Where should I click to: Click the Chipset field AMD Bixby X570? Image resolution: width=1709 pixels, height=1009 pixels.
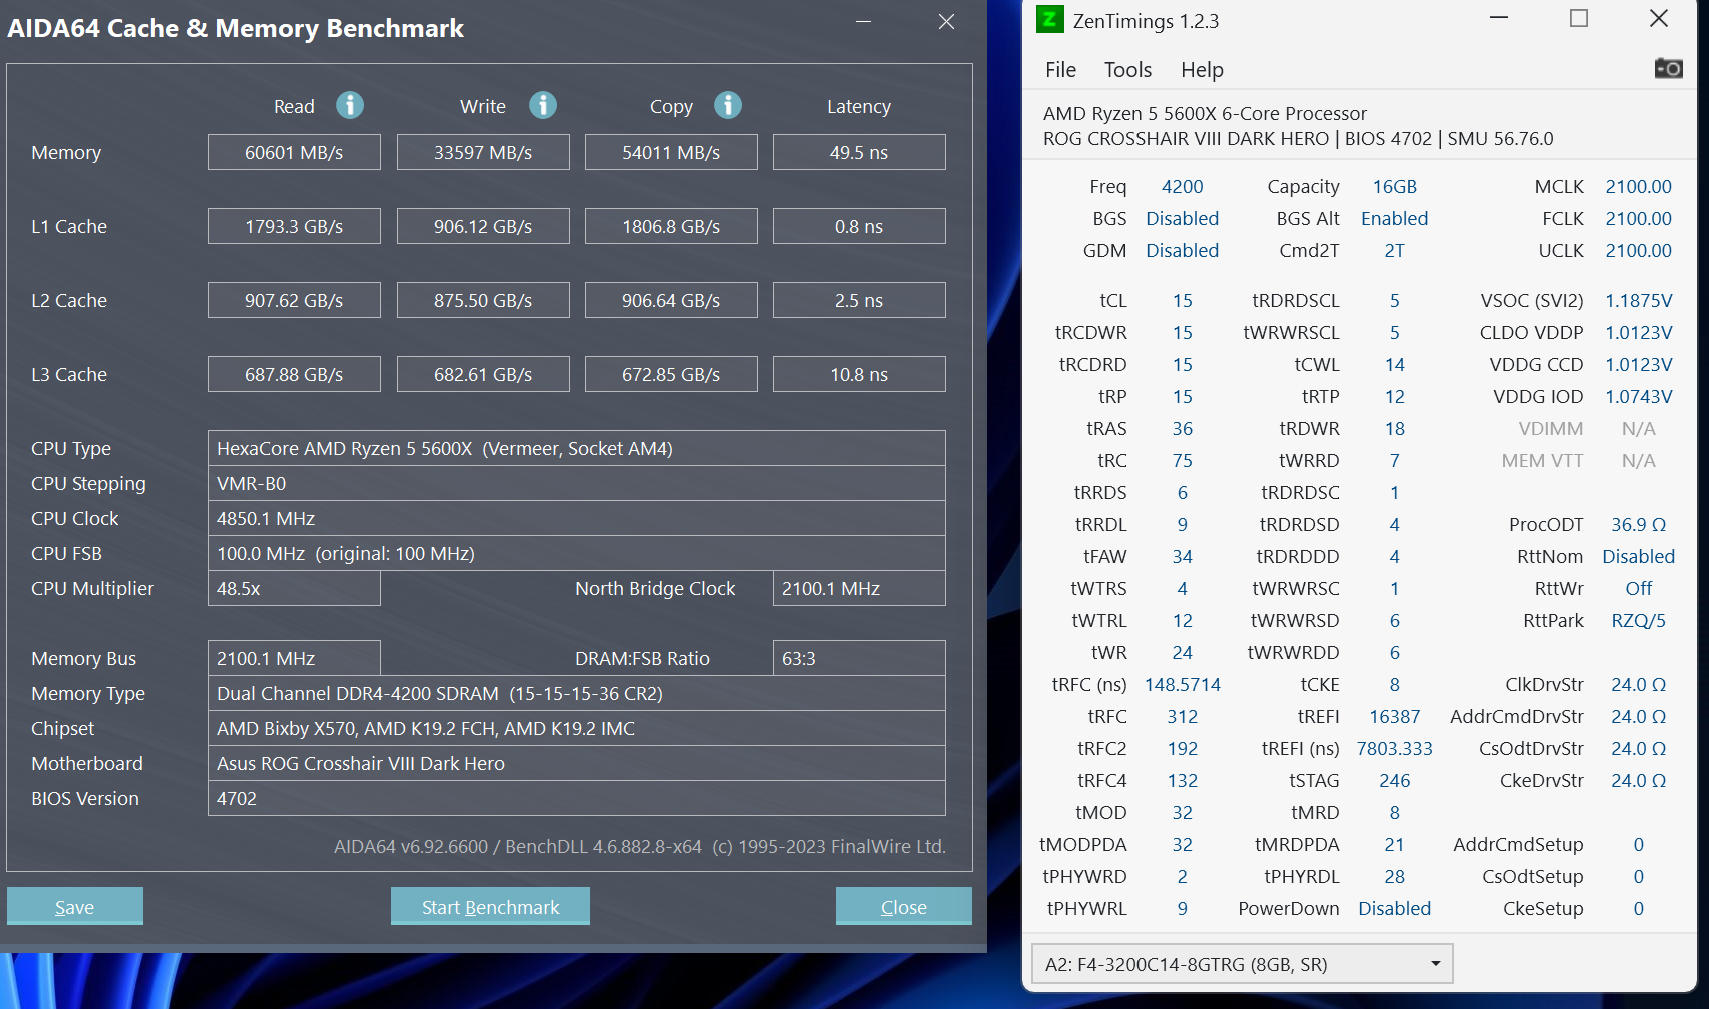pos(577,728)
